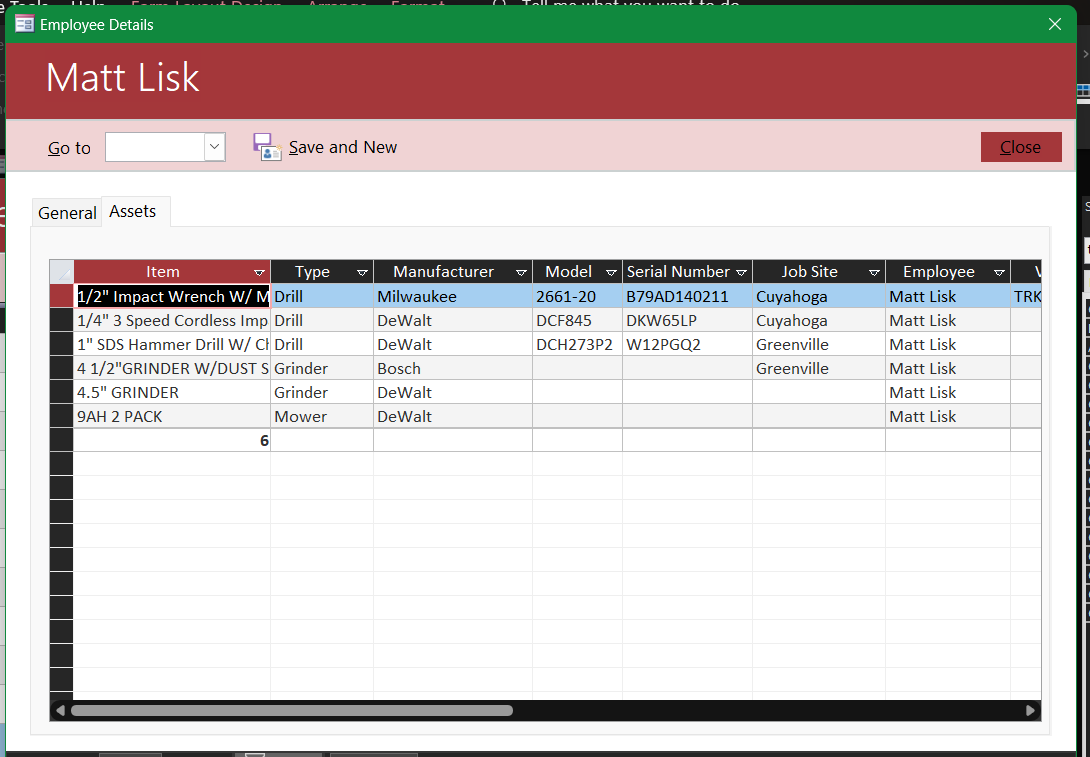The image size is (1090, 757).
Task: Select the 1" SDS Hammer Drill item cell
Action: (x=172, y=345)
